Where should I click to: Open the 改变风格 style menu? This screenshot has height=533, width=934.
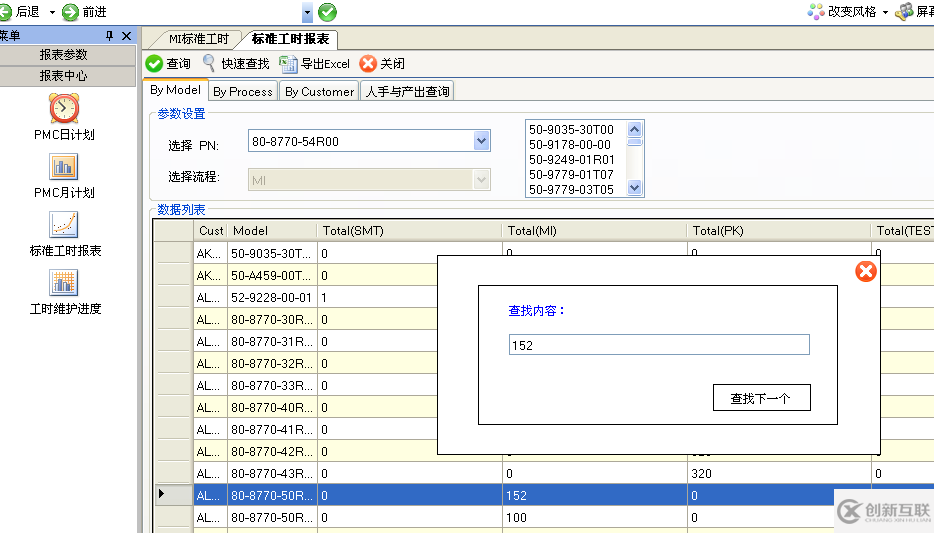click(x=842, y=11)
